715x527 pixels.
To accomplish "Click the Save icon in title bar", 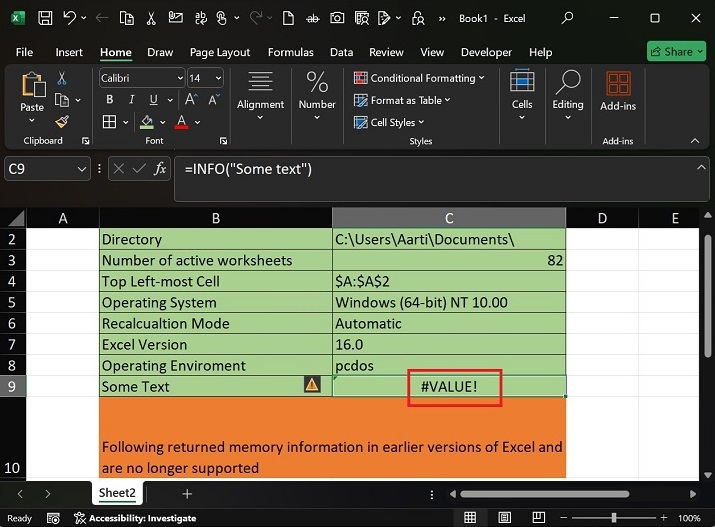I will point(44,18).
